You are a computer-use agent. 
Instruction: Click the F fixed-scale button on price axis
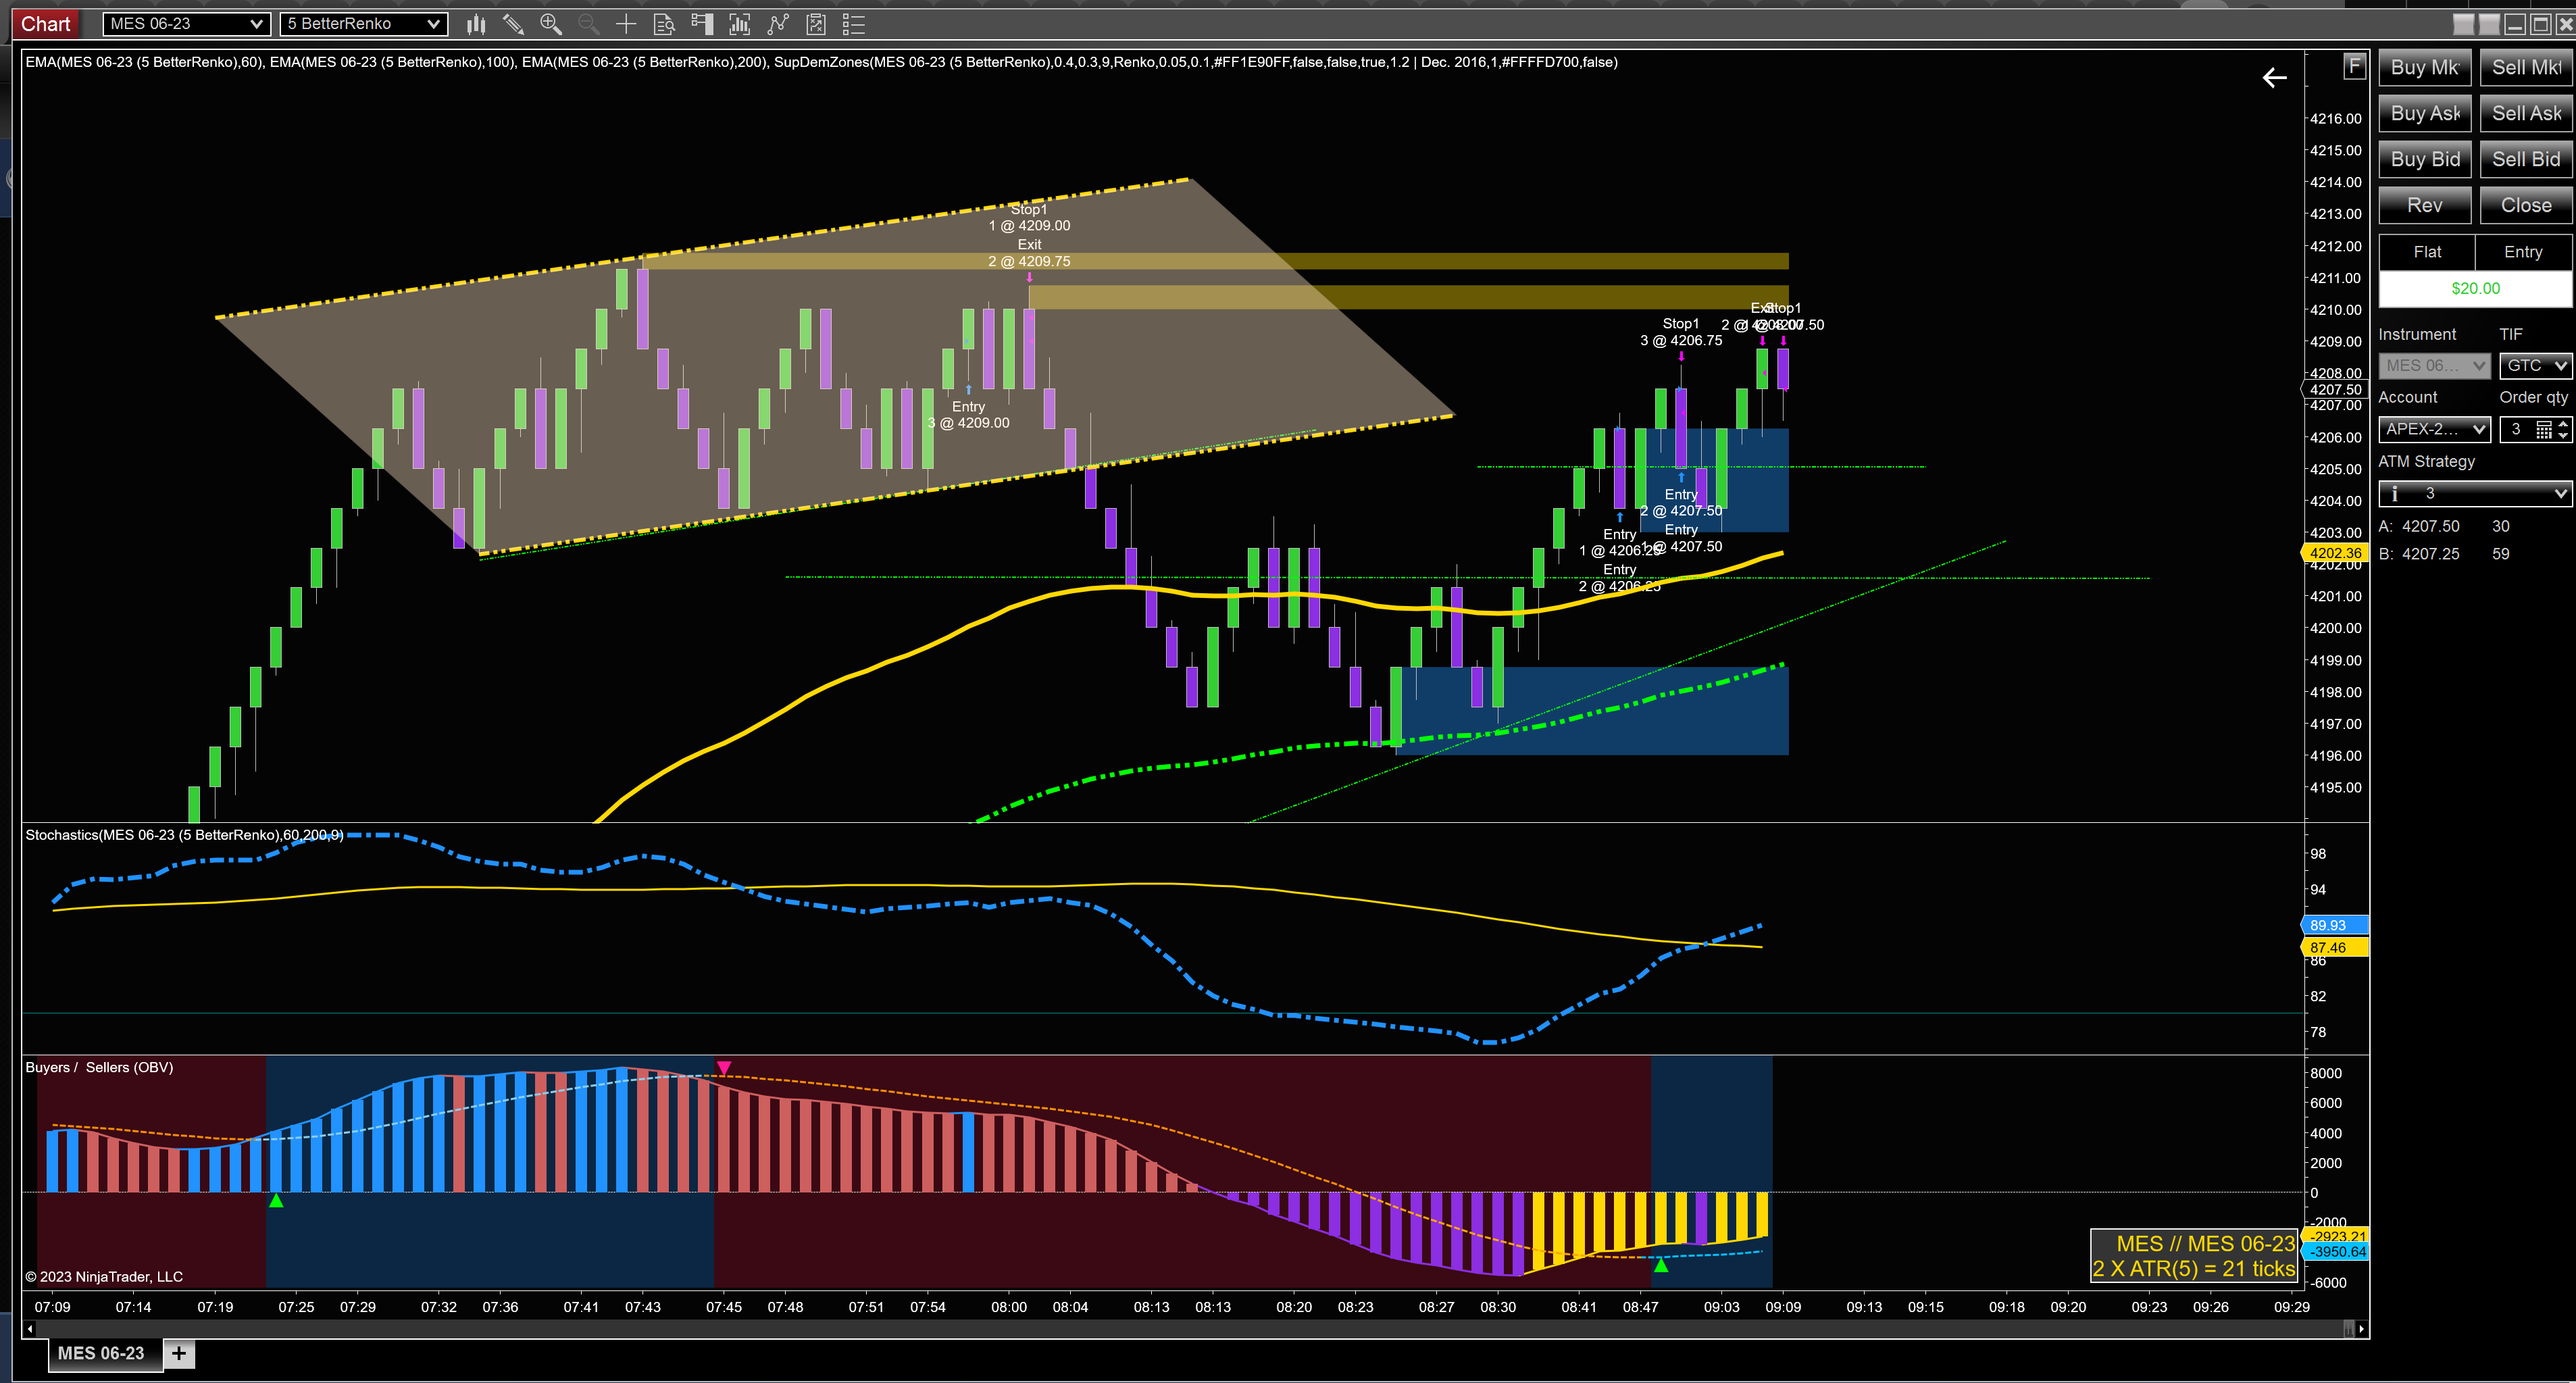click(x=2354, y=66)
